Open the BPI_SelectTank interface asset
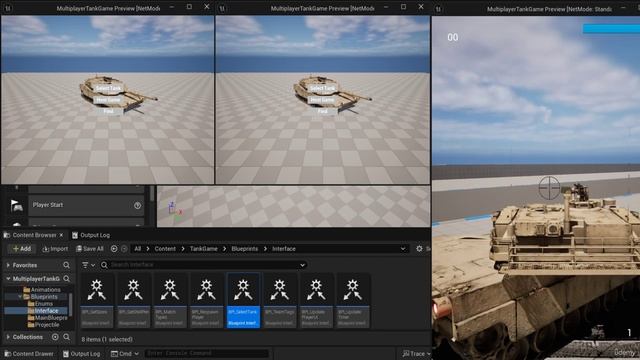 [x=243, y=300]
